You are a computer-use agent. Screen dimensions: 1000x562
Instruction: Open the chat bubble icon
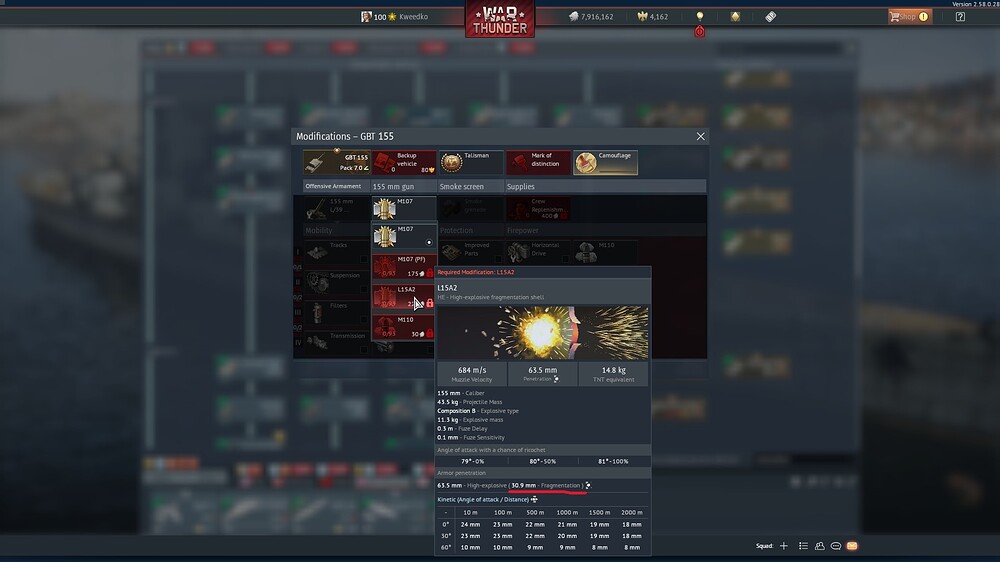click(x=835, y=546)
